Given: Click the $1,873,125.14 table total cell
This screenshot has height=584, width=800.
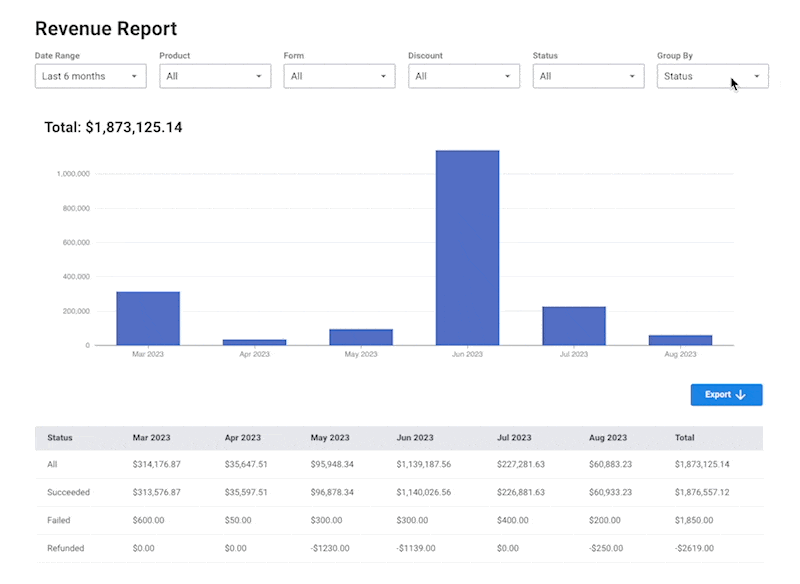Looking at the screenshot, I should coord(702,464).
